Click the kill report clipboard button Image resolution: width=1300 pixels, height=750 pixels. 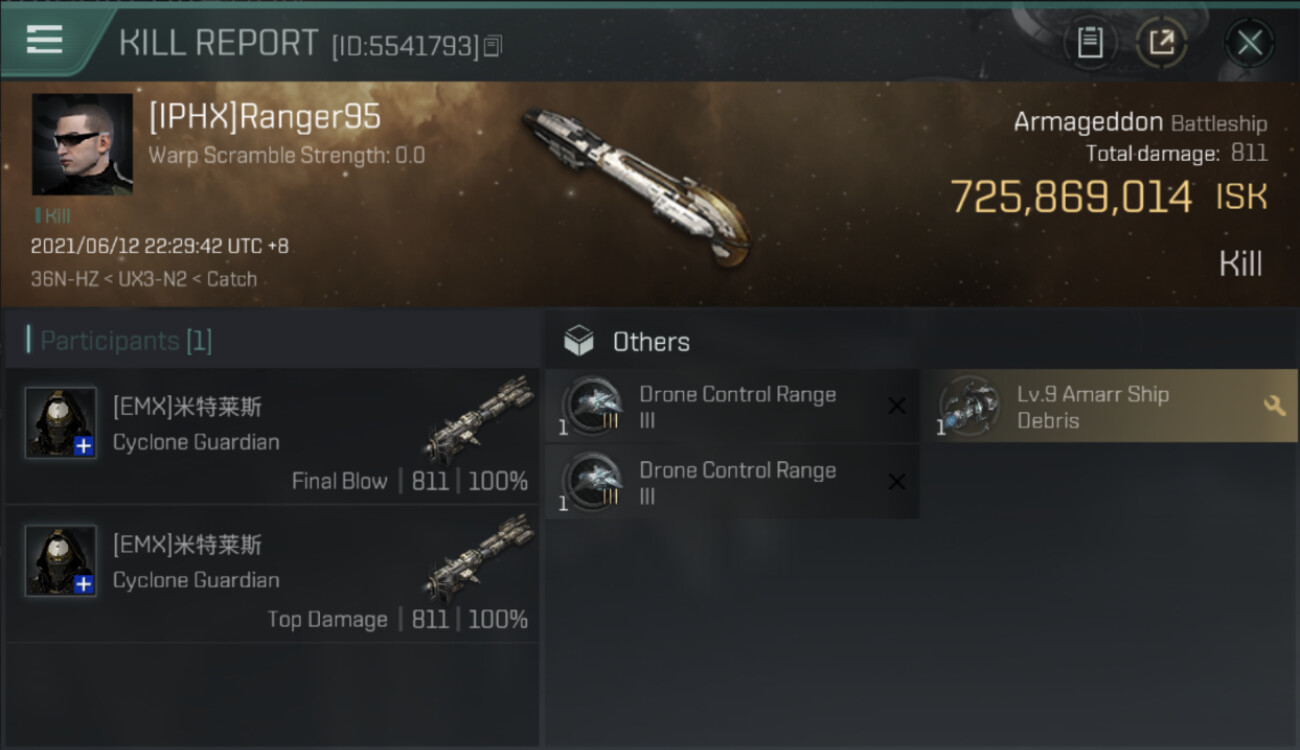click(x=1090, y=43)
